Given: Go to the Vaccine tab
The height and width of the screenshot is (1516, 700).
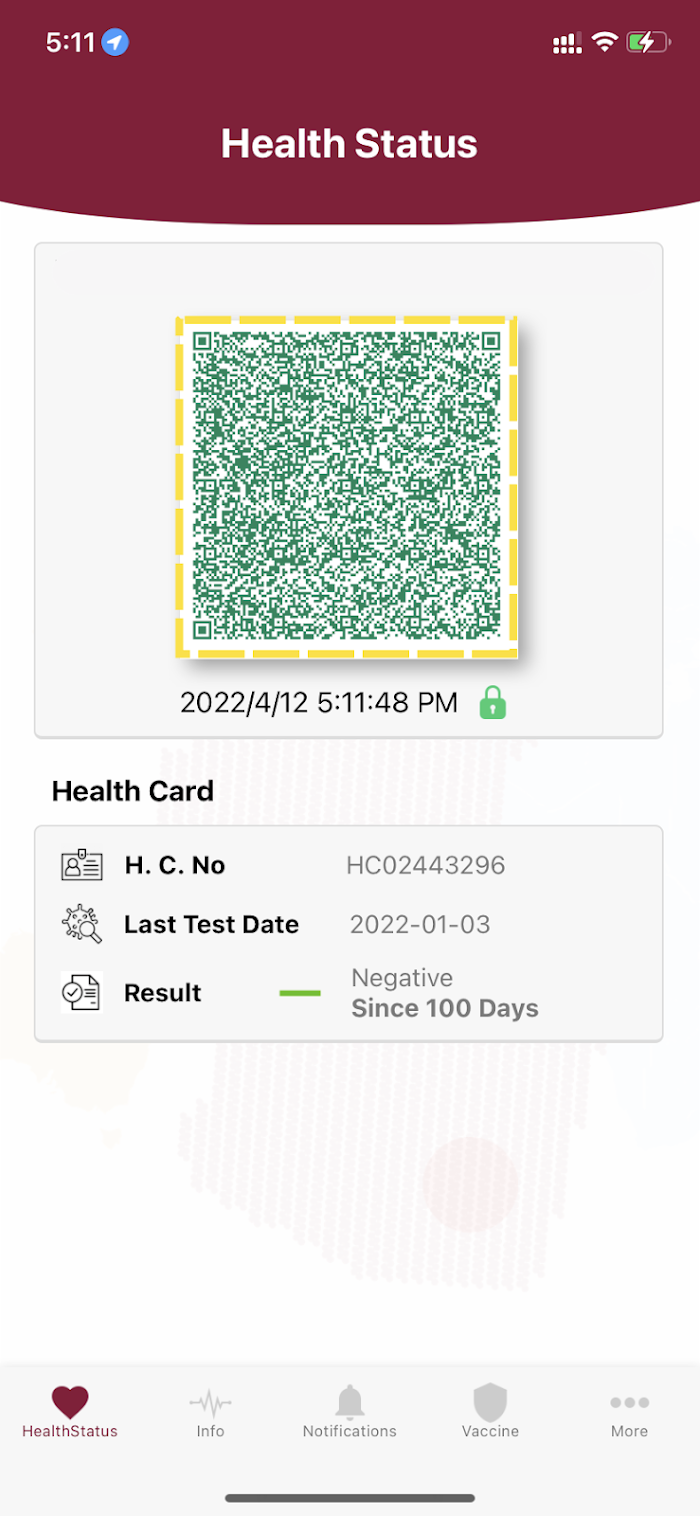Looking at the screenshot, I should coord(490,1411).
